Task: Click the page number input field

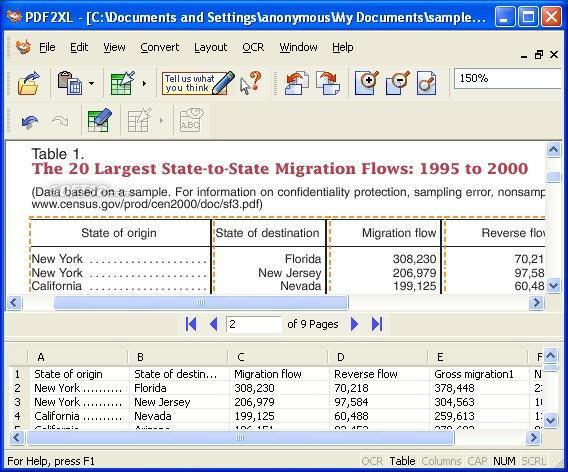Action: (254, 324)
